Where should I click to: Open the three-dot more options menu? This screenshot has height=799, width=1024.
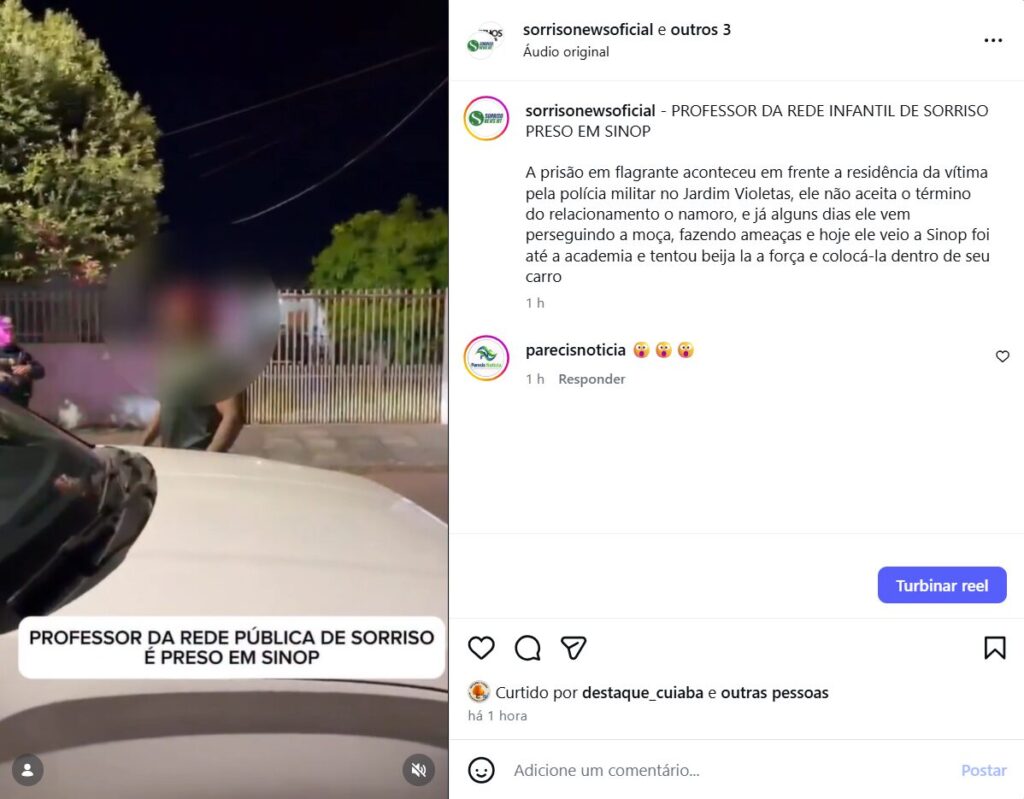pos(993,41)
